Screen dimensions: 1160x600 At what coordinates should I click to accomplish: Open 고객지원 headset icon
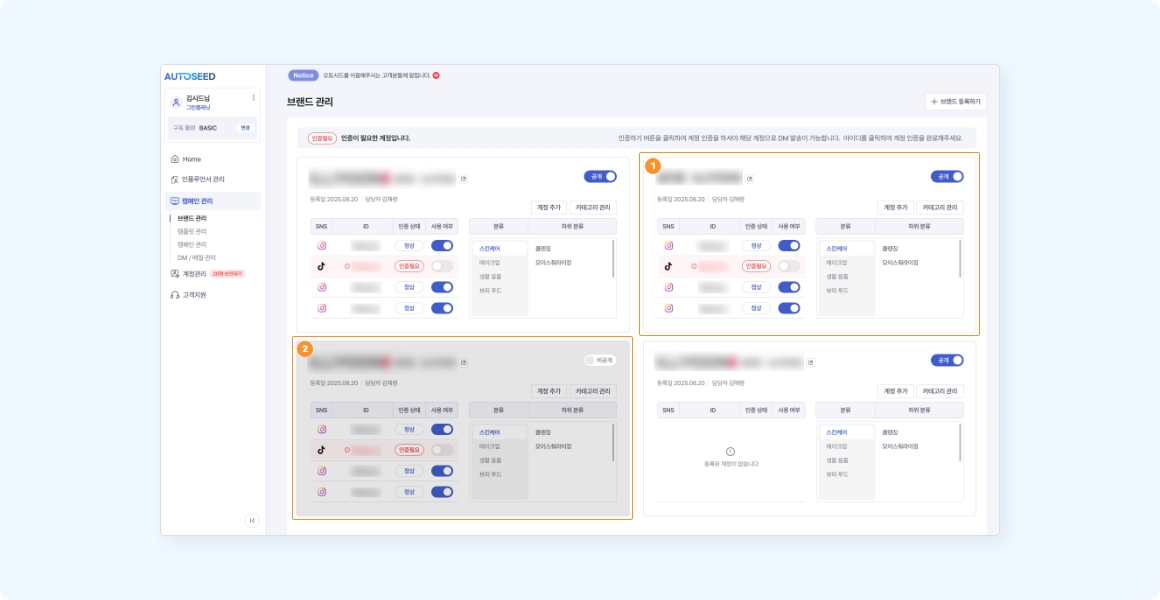pos(175,295)
